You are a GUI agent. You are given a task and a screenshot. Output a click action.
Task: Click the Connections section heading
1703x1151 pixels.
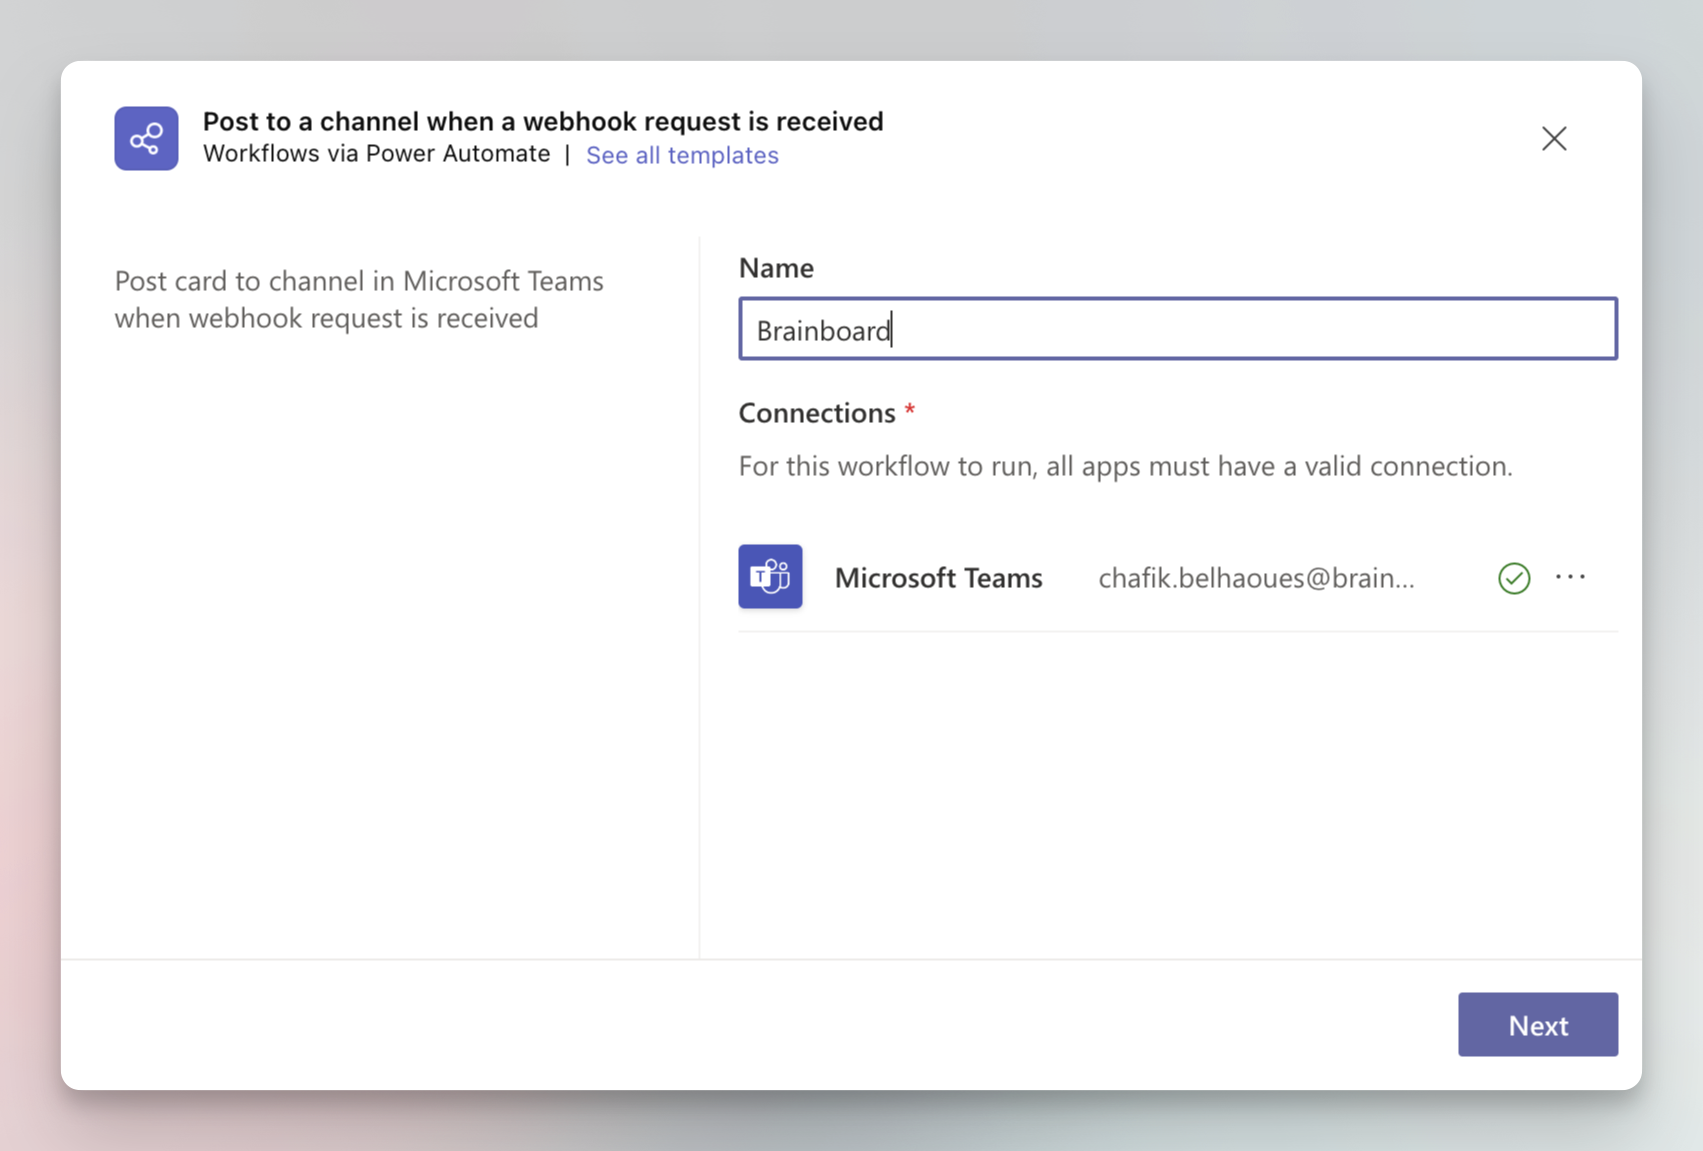pos(816,413)
